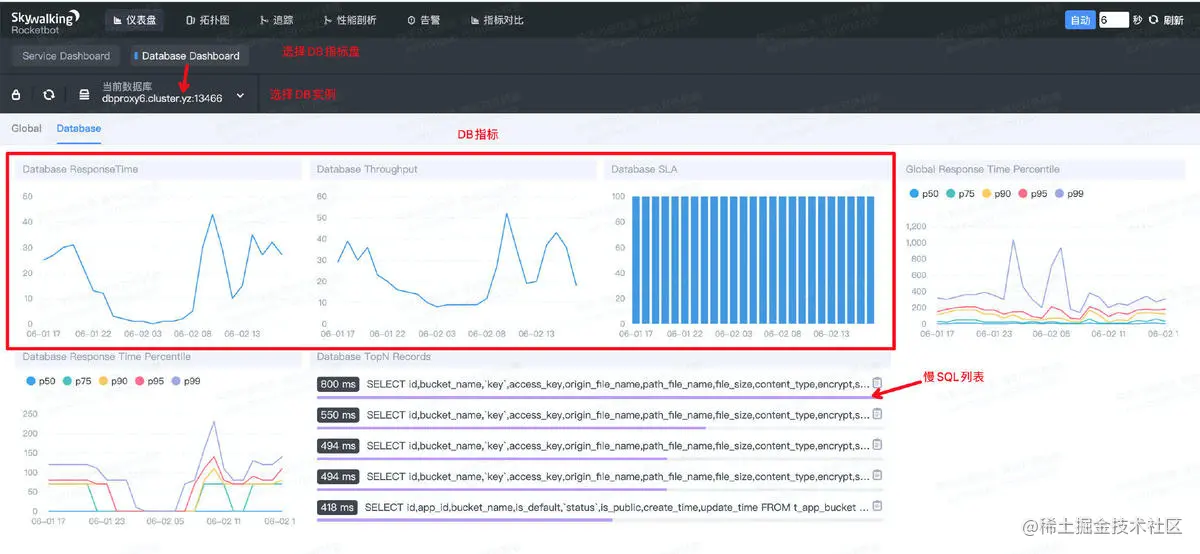Toggle p90 in Global percentile legend
1200x554 pixels.
[997, 193]
